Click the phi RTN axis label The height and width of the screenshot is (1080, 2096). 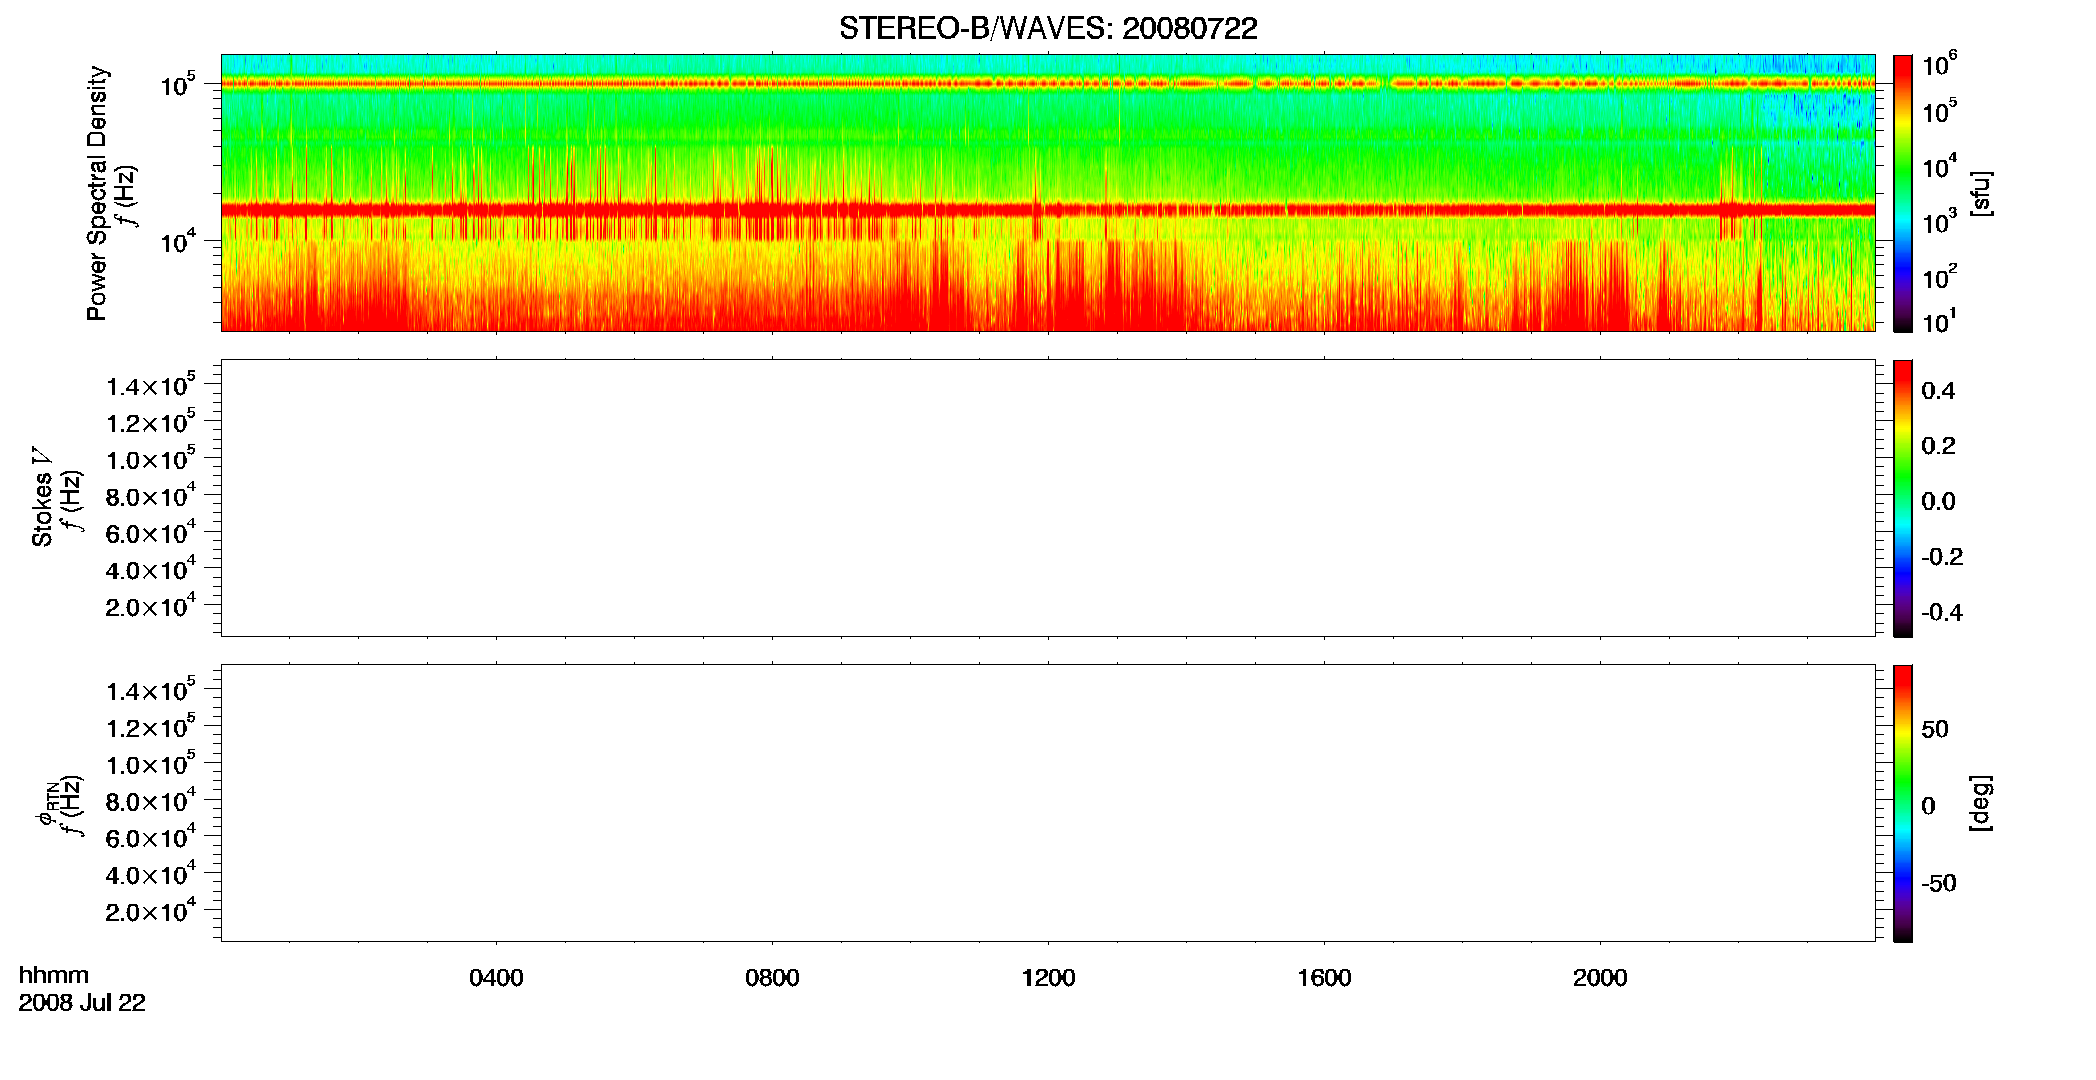[x=46, y=805]
